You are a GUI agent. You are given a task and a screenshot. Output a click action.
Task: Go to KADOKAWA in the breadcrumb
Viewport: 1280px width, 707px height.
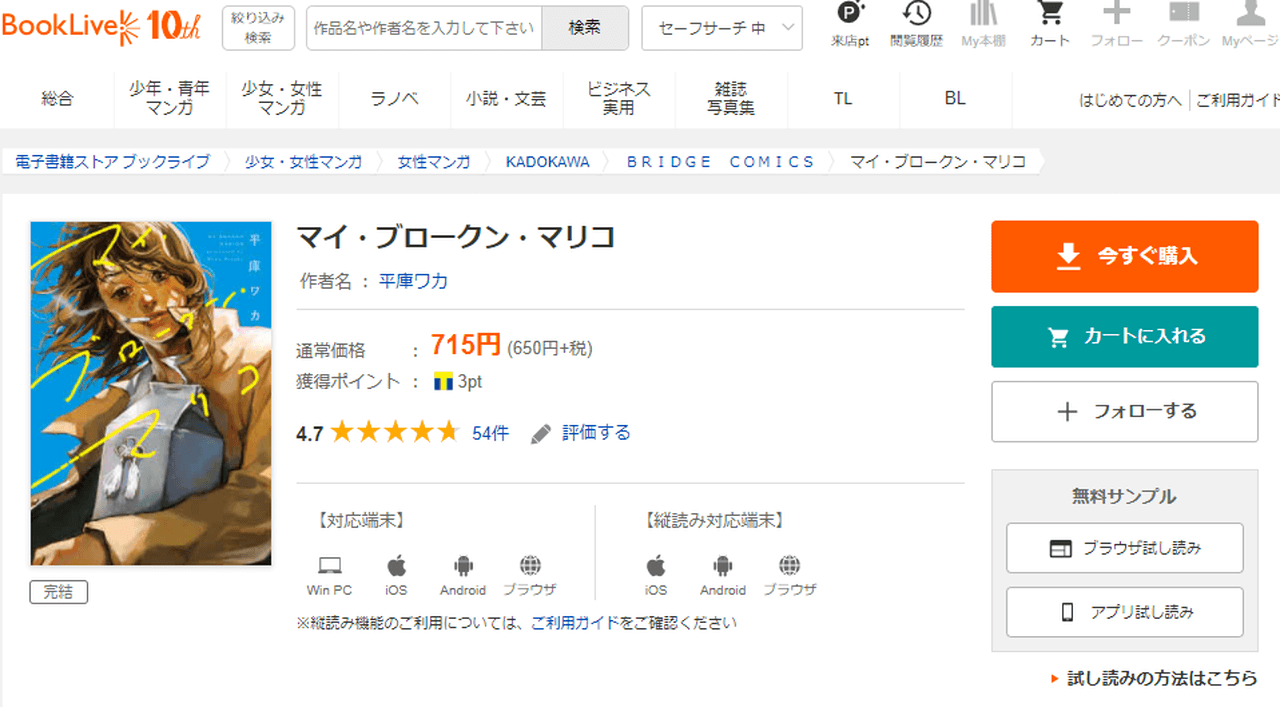coord(547,161)
